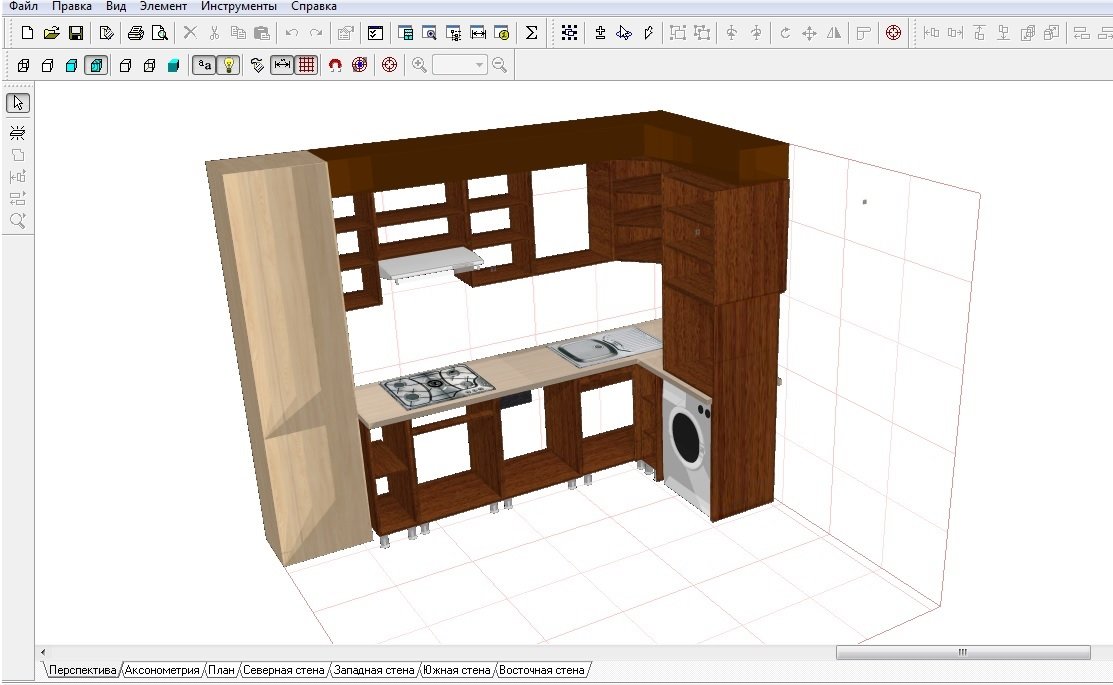Toggle colors display mode with cyan cube

[71, 65]
